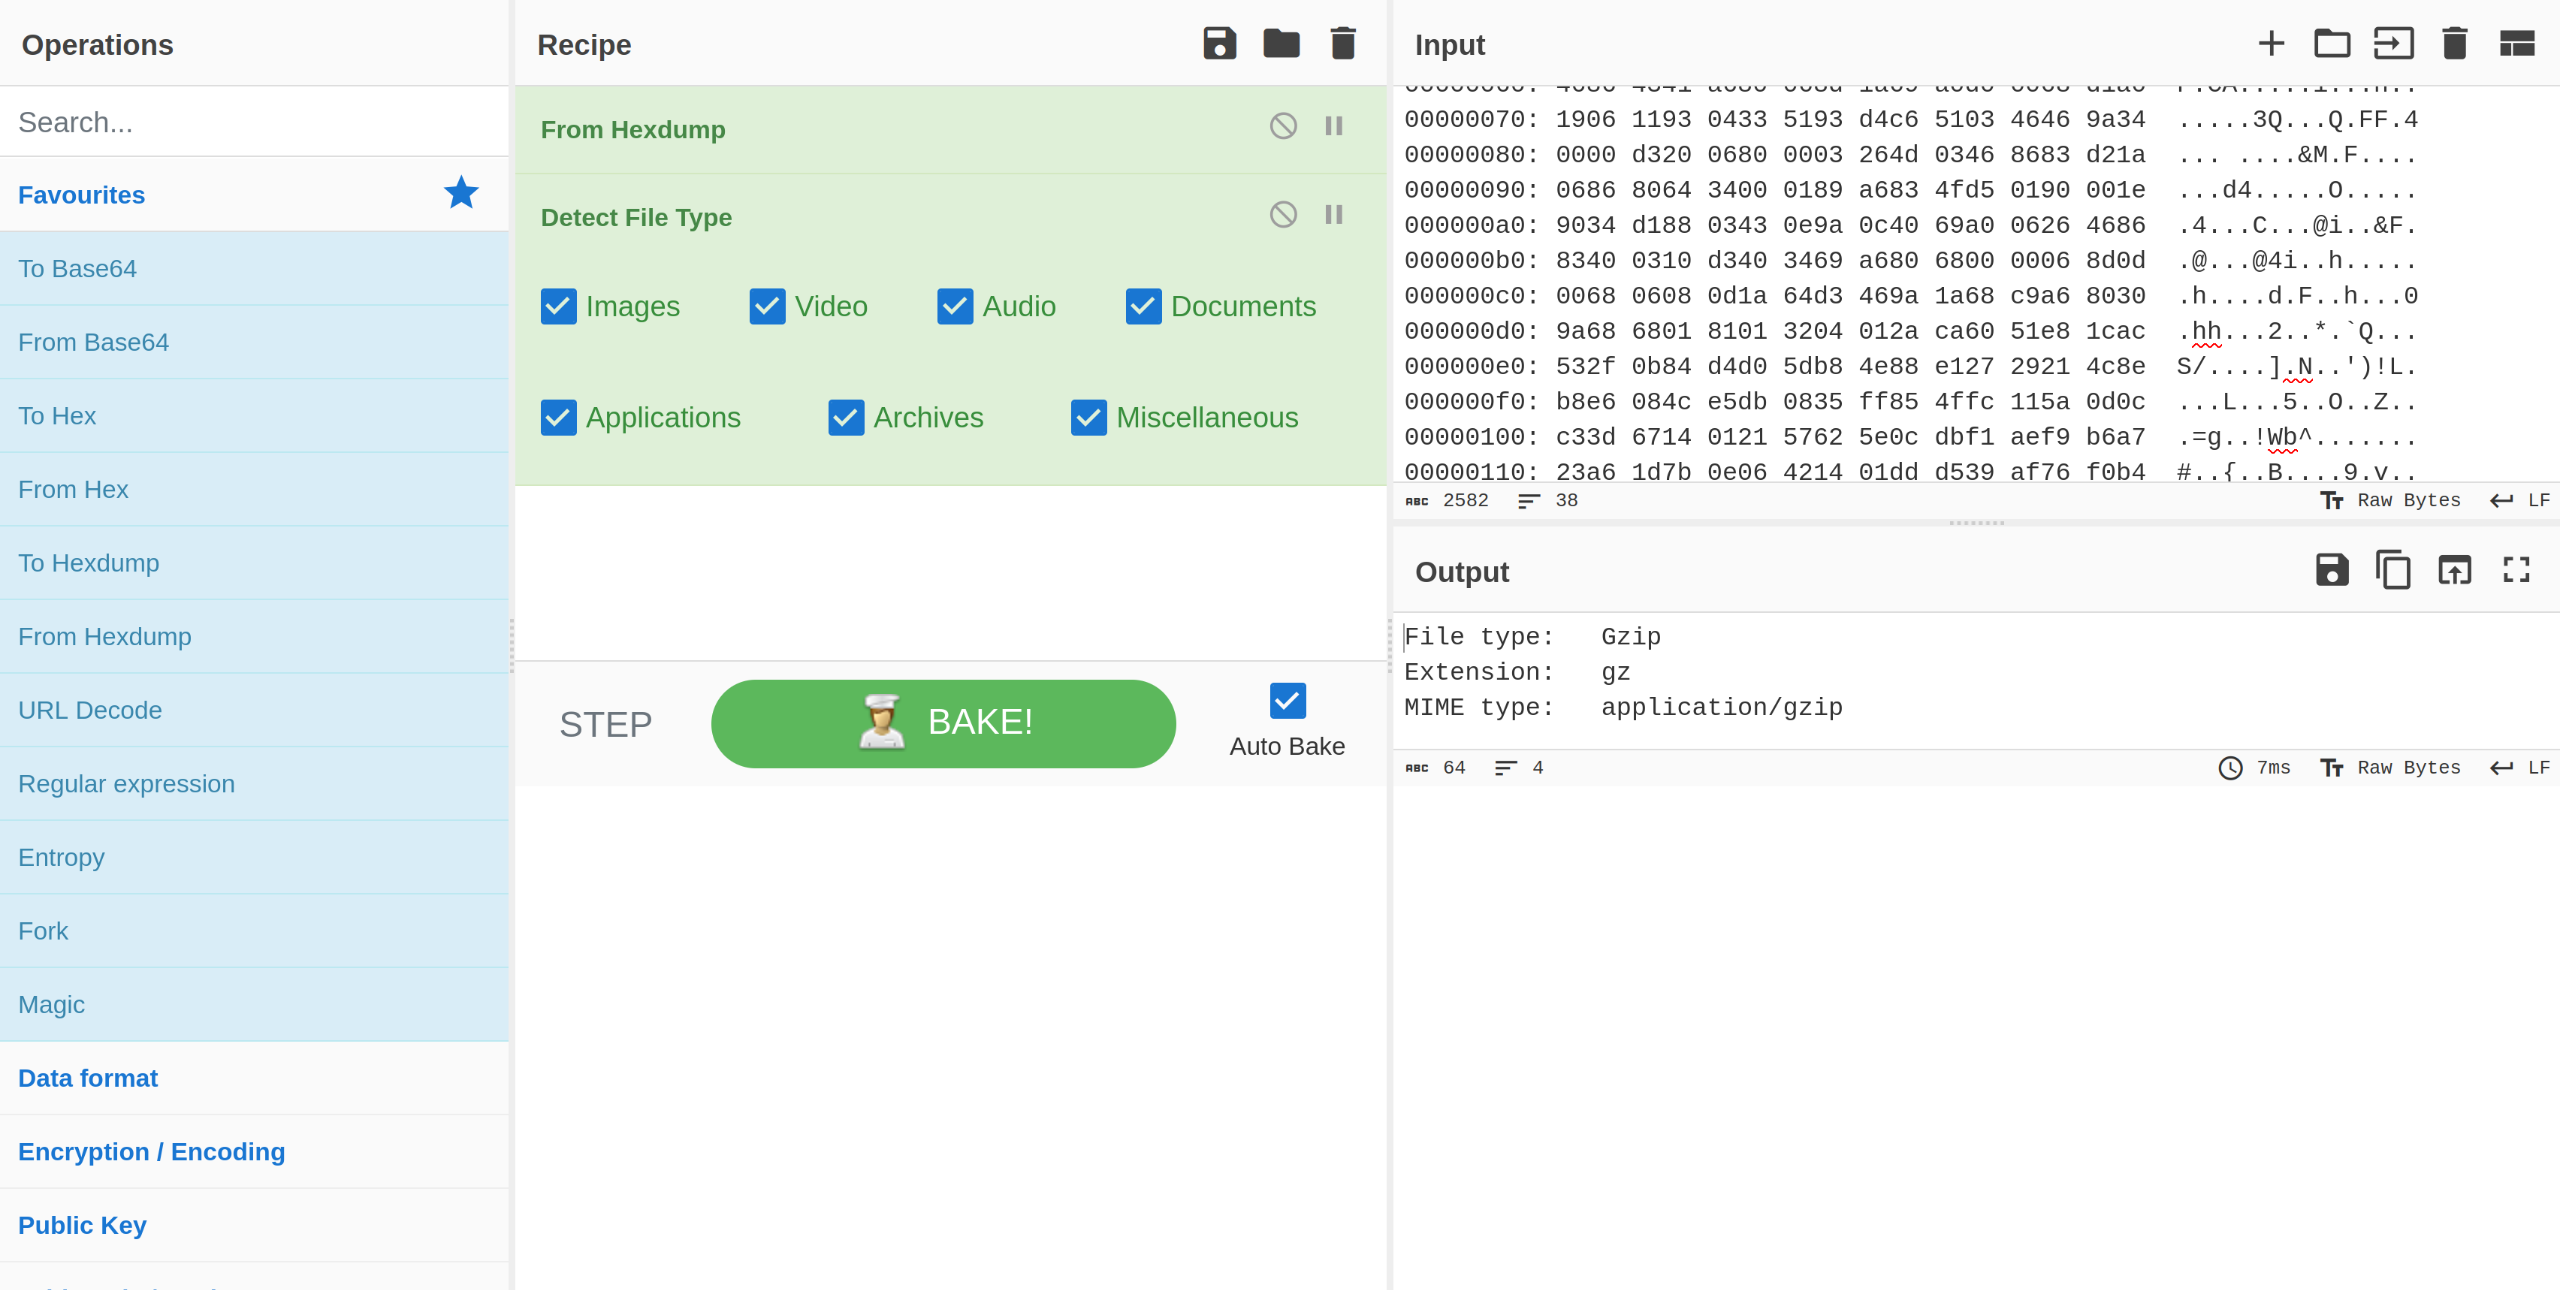
Task: Replace input with output
Action: click(x=2454, y=570)
